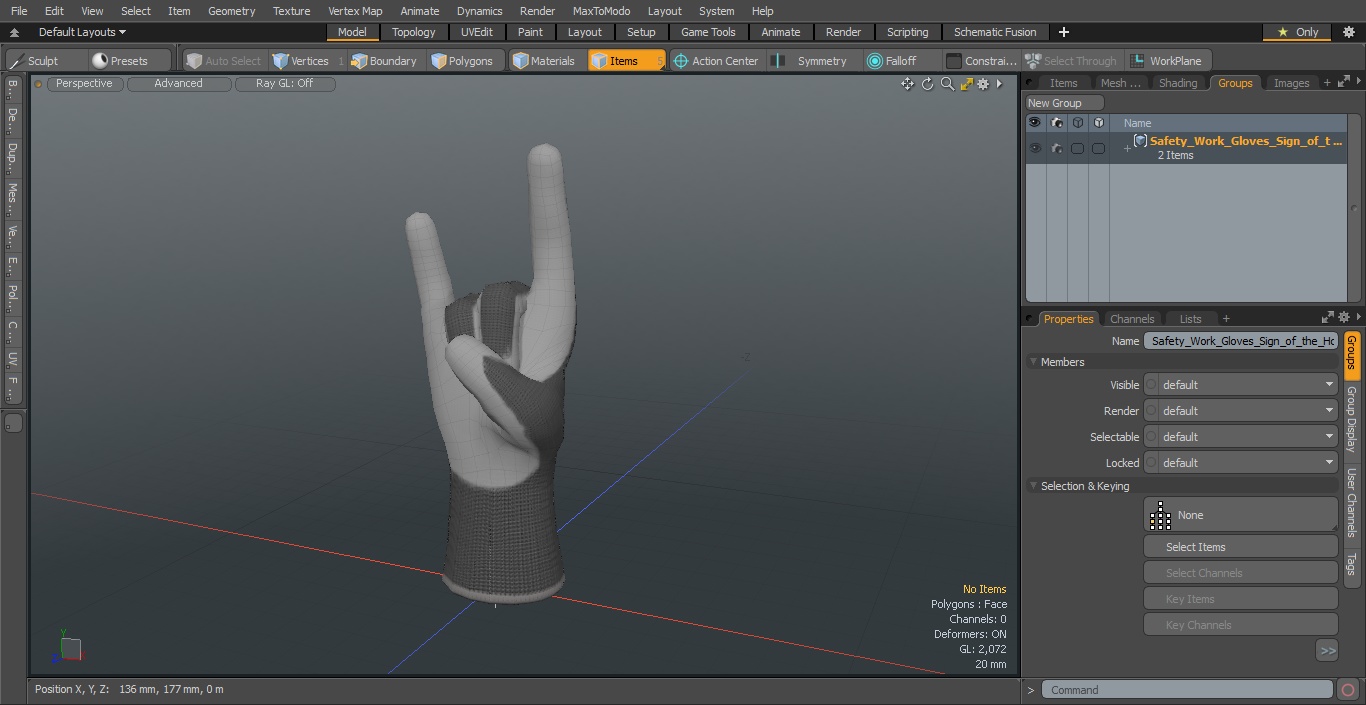
Task: Click the camera render column header icon
Action: [1056, 123]
